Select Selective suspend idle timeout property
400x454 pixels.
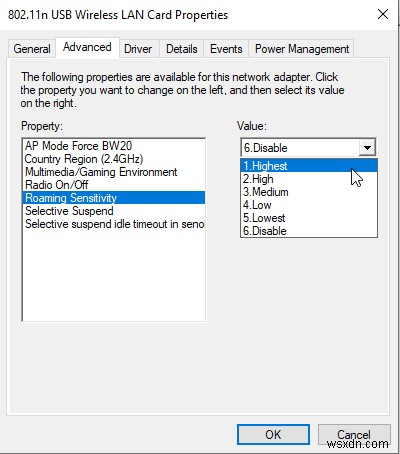coord(114,224)
